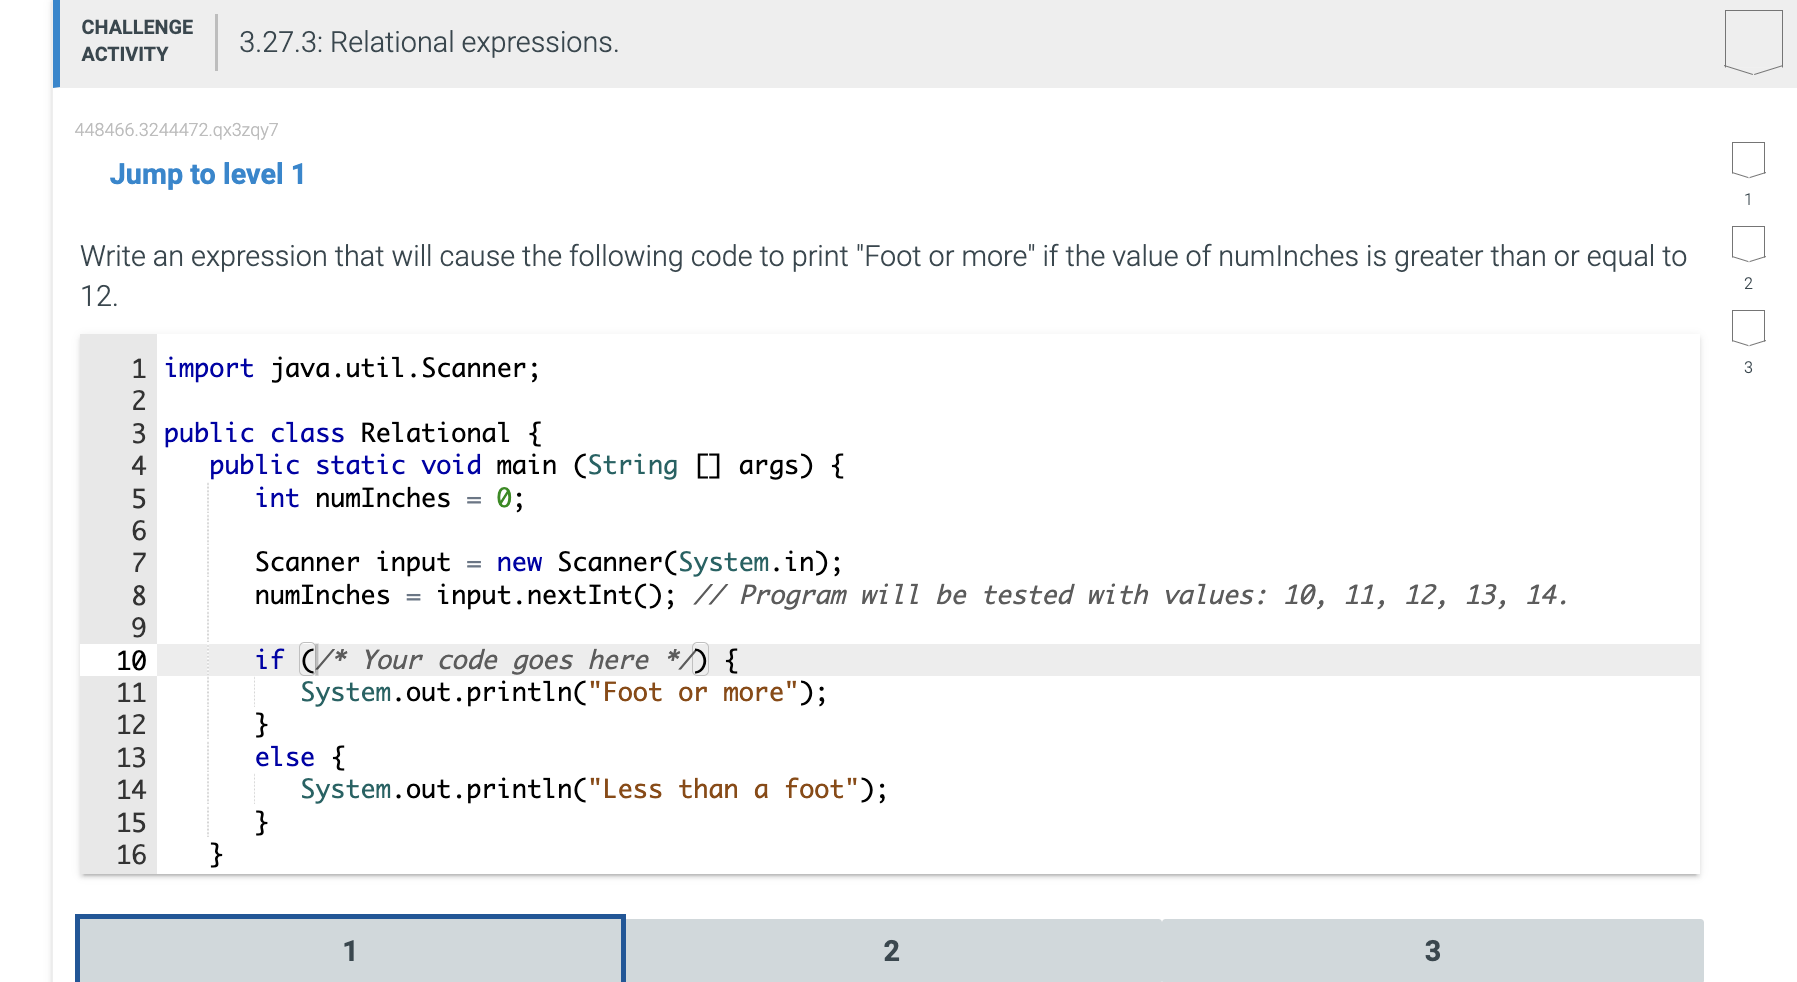This screenshot has width=1797, height=982.
Task: Click the title "3.27.3: Relational expressions"
Action: [x=427, y=42]
